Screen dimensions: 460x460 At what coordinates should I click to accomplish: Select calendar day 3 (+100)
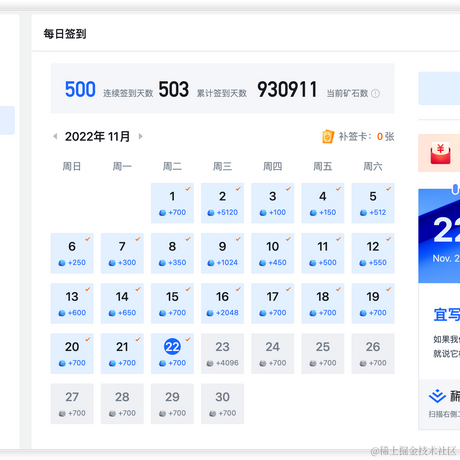(273, 203)
